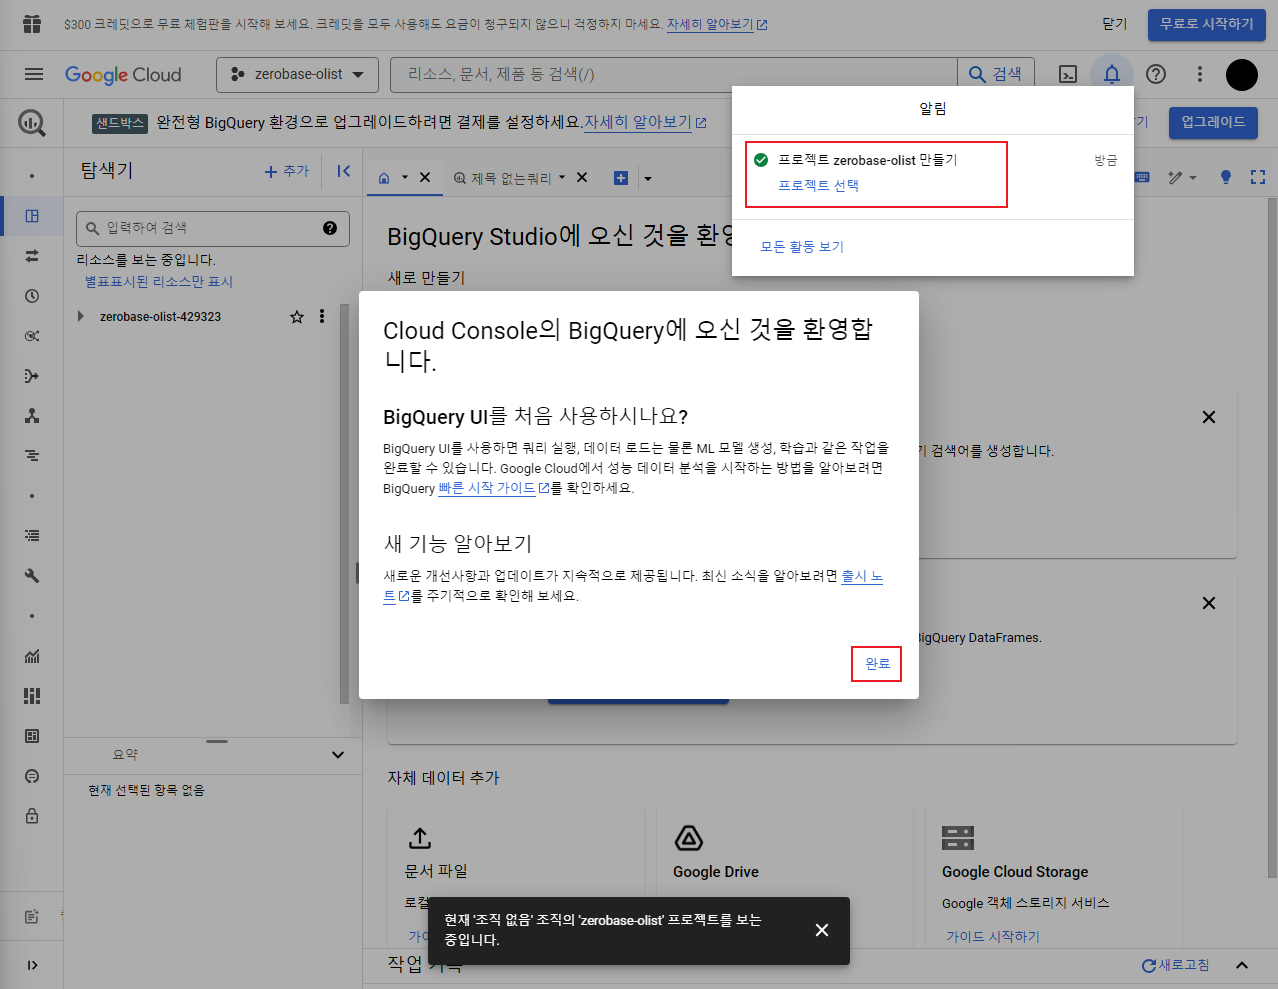
Task: Click the 추가 add button in explorer
Action: pyautogui.click(x=287, y=171)
